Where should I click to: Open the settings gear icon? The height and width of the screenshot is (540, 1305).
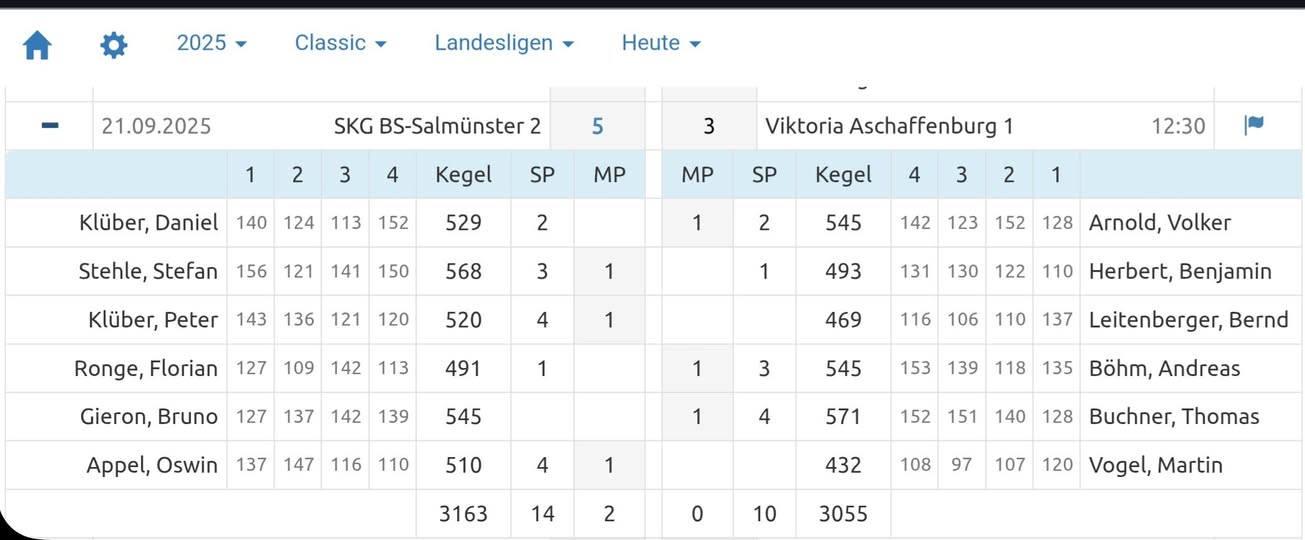114,45
